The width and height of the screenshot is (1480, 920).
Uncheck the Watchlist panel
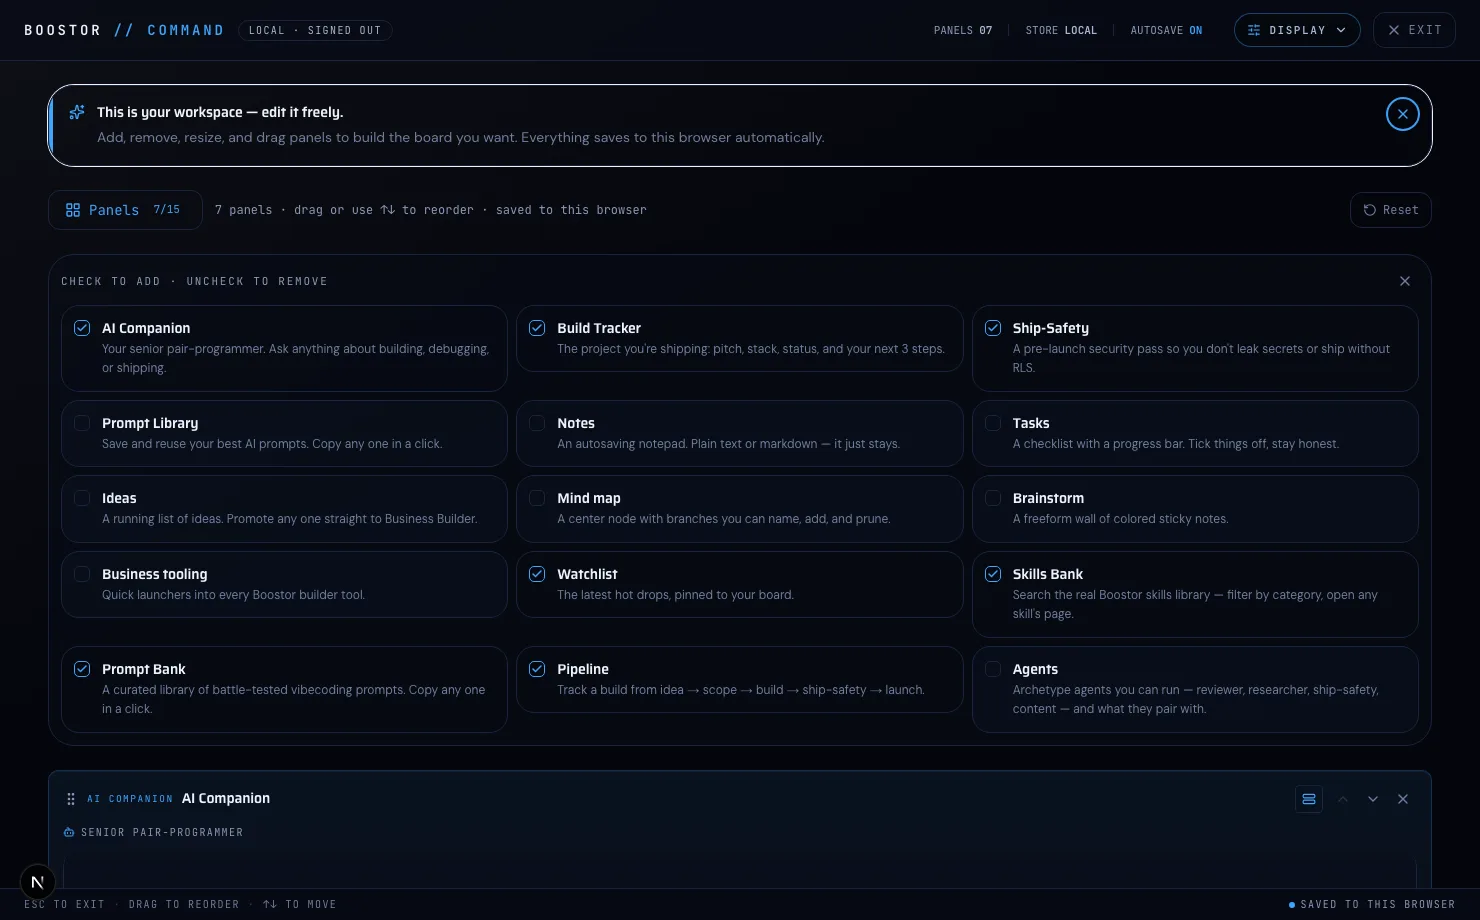(537, 574)
